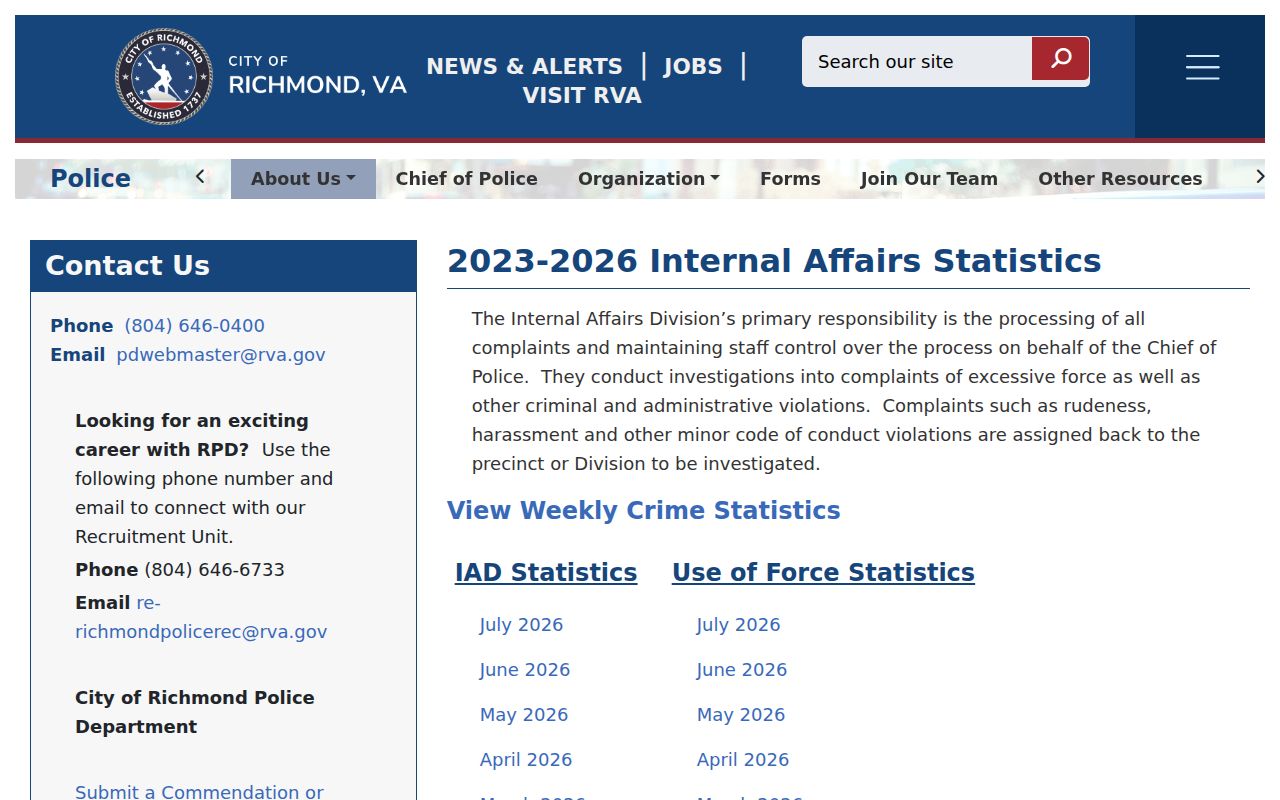1280x800 pixels.
Task: Click the IAD Statistics heading link
Action: (x=546, y=572)
